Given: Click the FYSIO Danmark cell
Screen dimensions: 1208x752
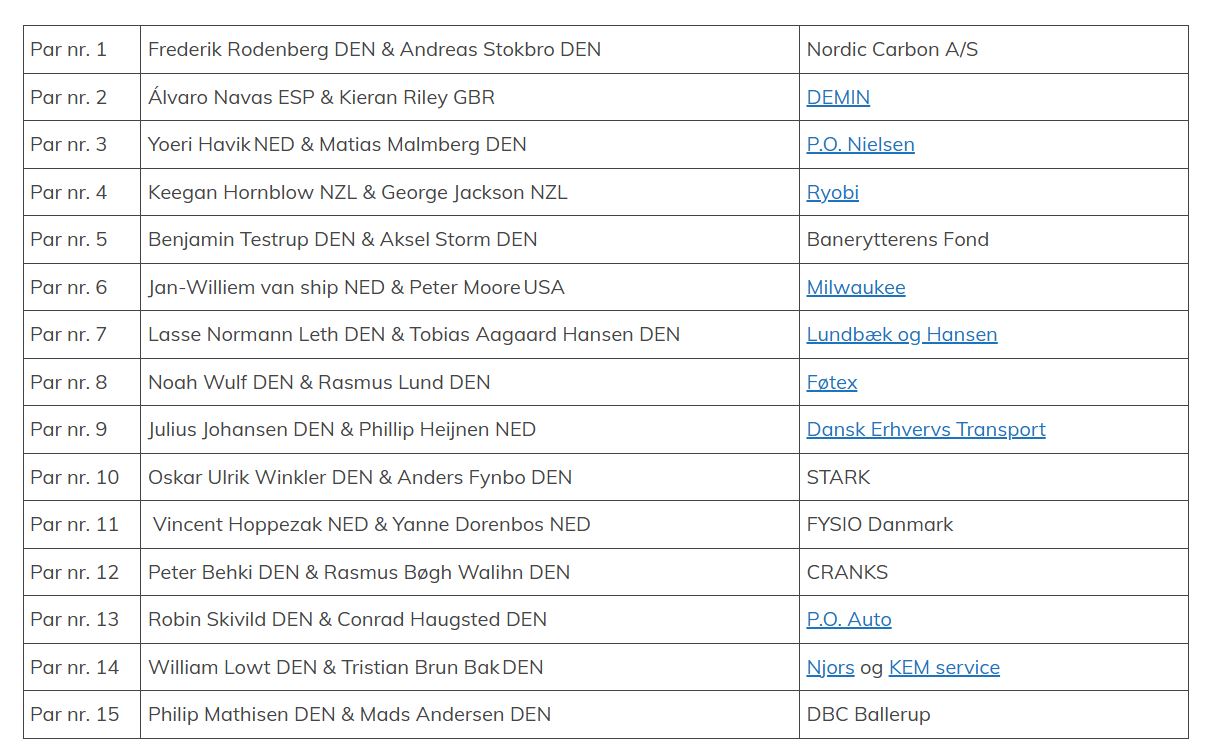Looking at the screenshot, I should 880,525.
